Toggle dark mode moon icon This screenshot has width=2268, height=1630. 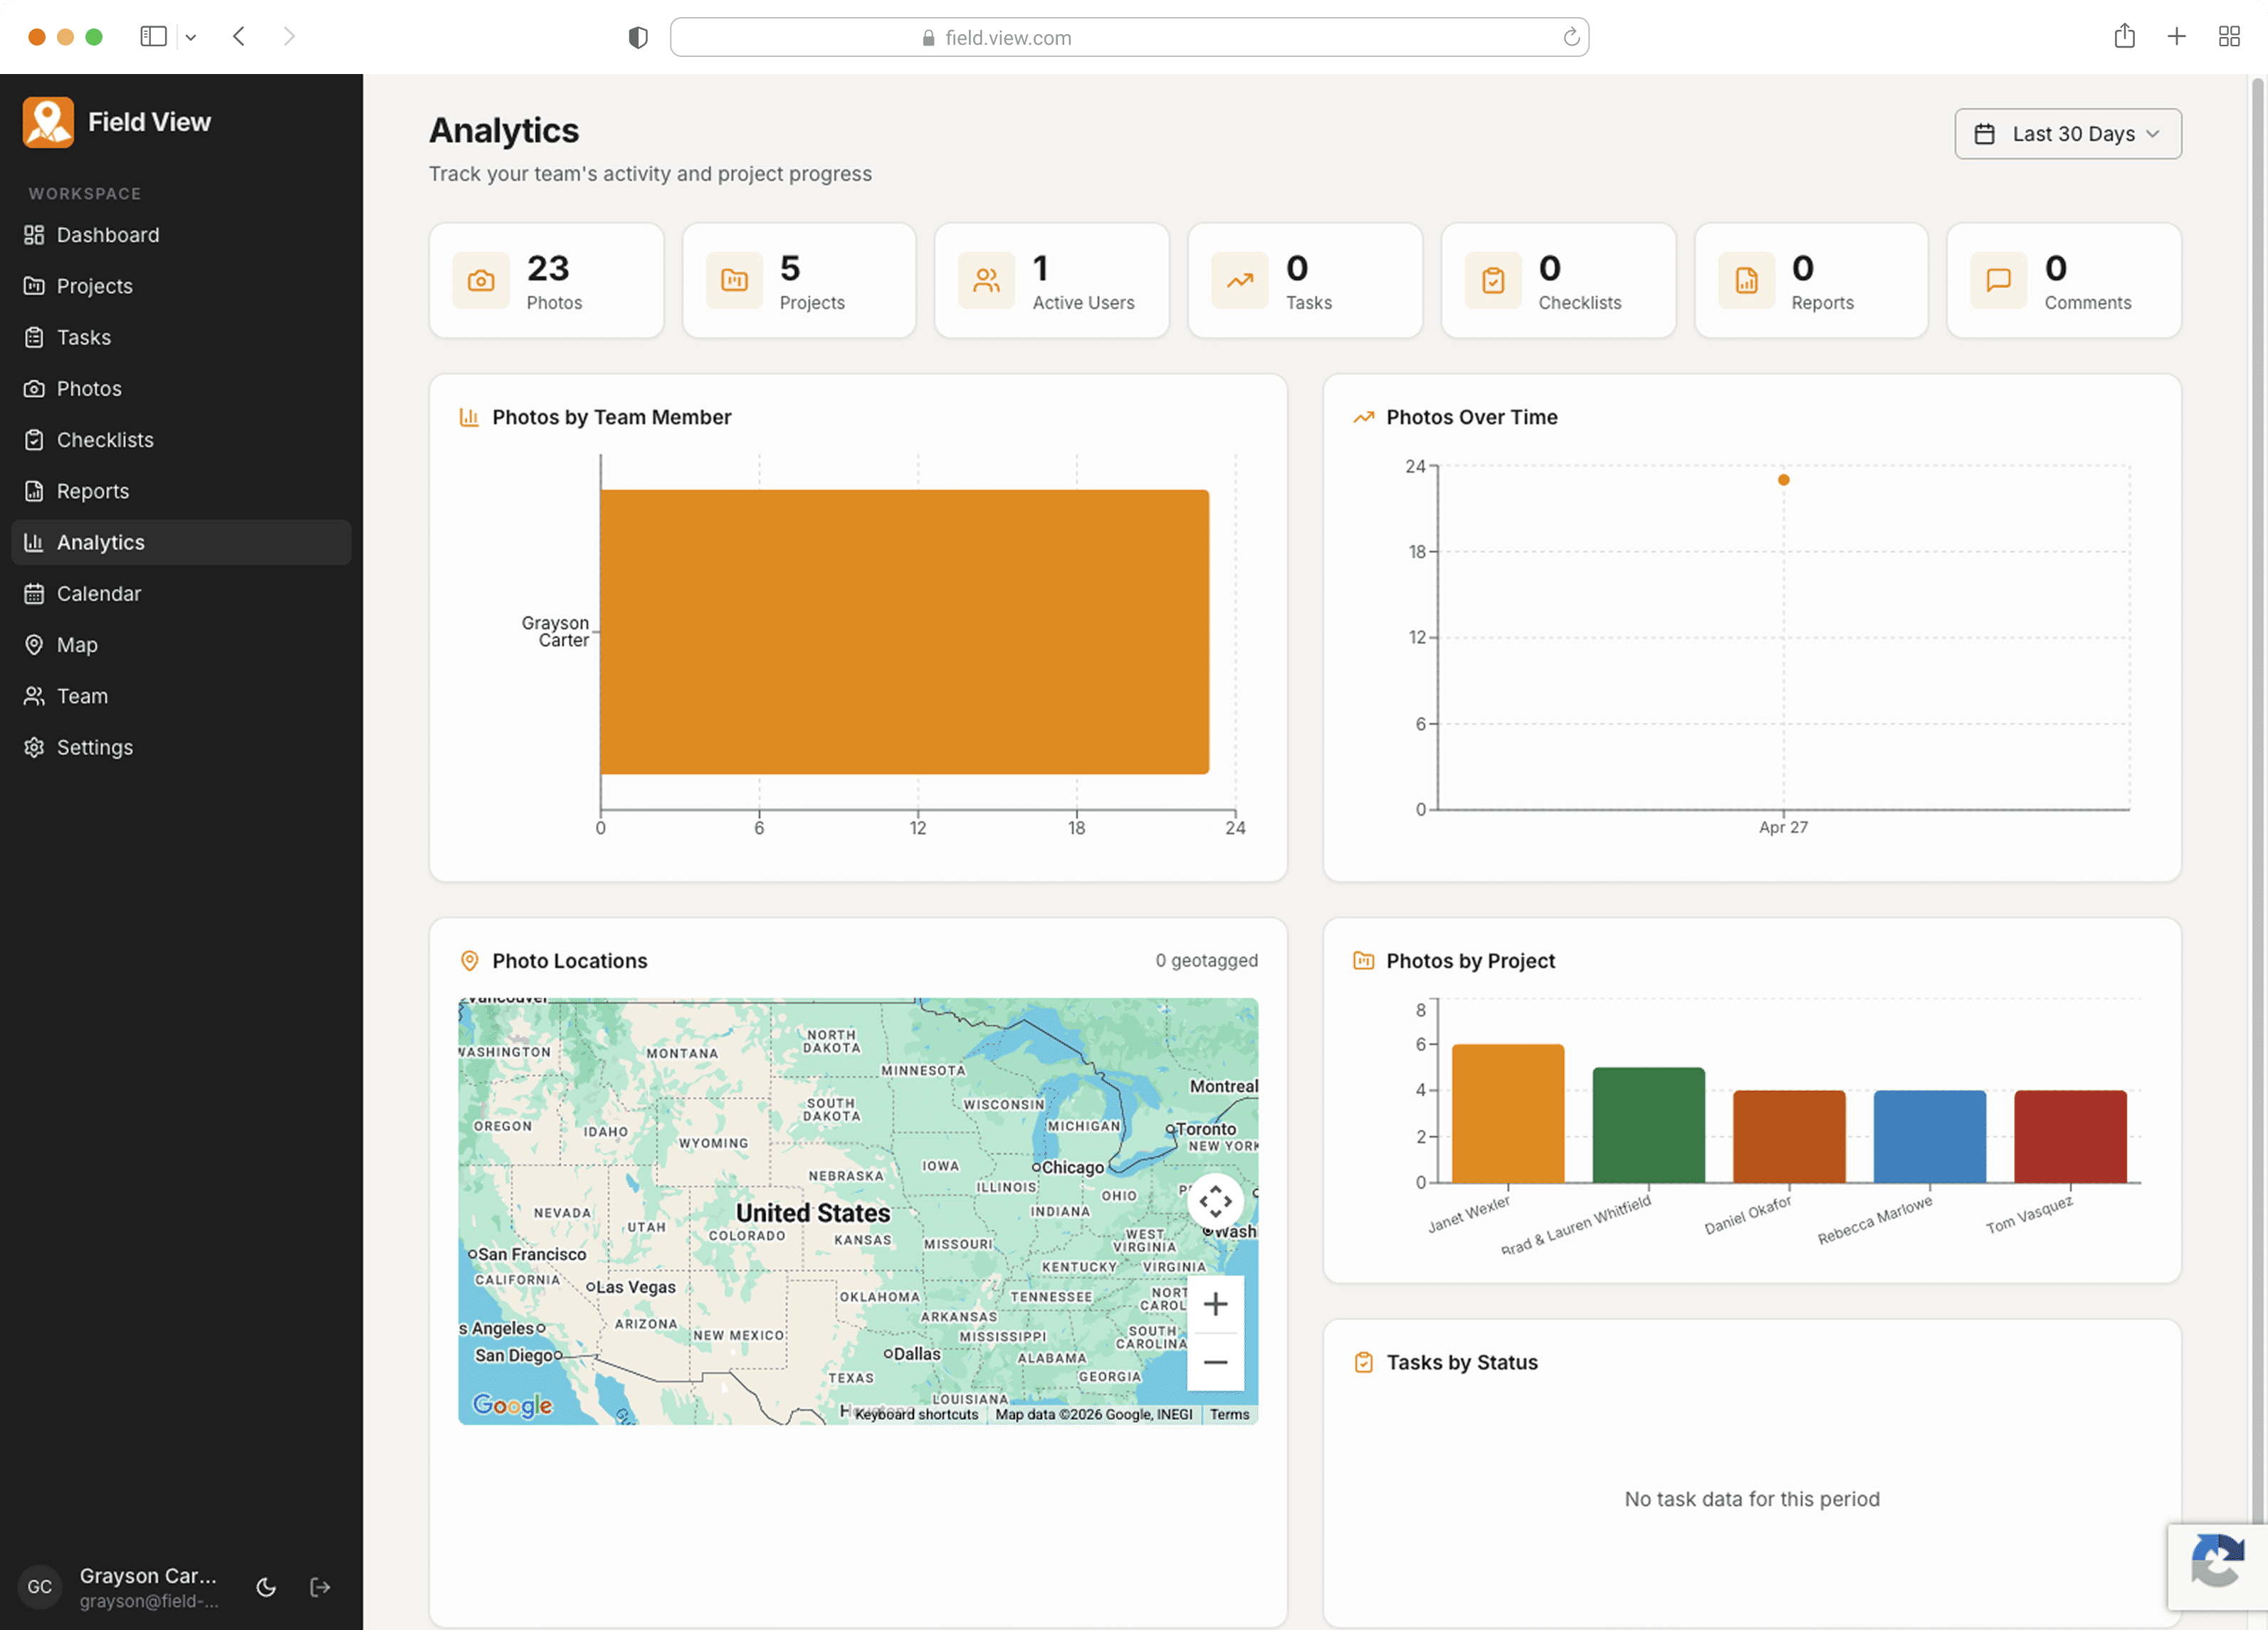266,1587
